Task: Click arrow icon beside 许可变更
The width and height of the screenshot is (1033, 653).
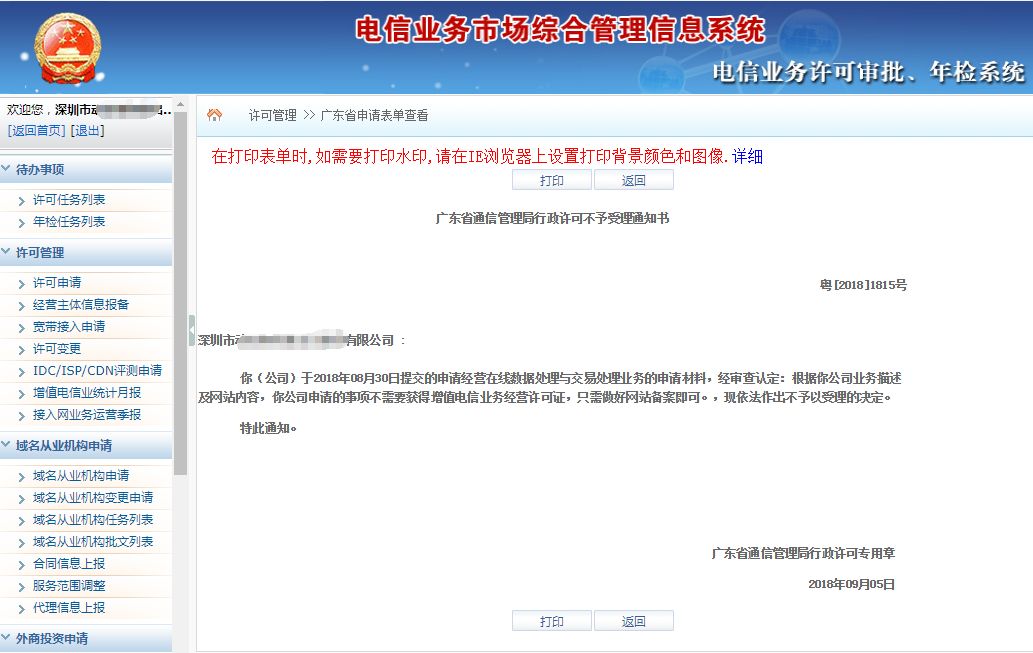Action: tap(22, 350)
